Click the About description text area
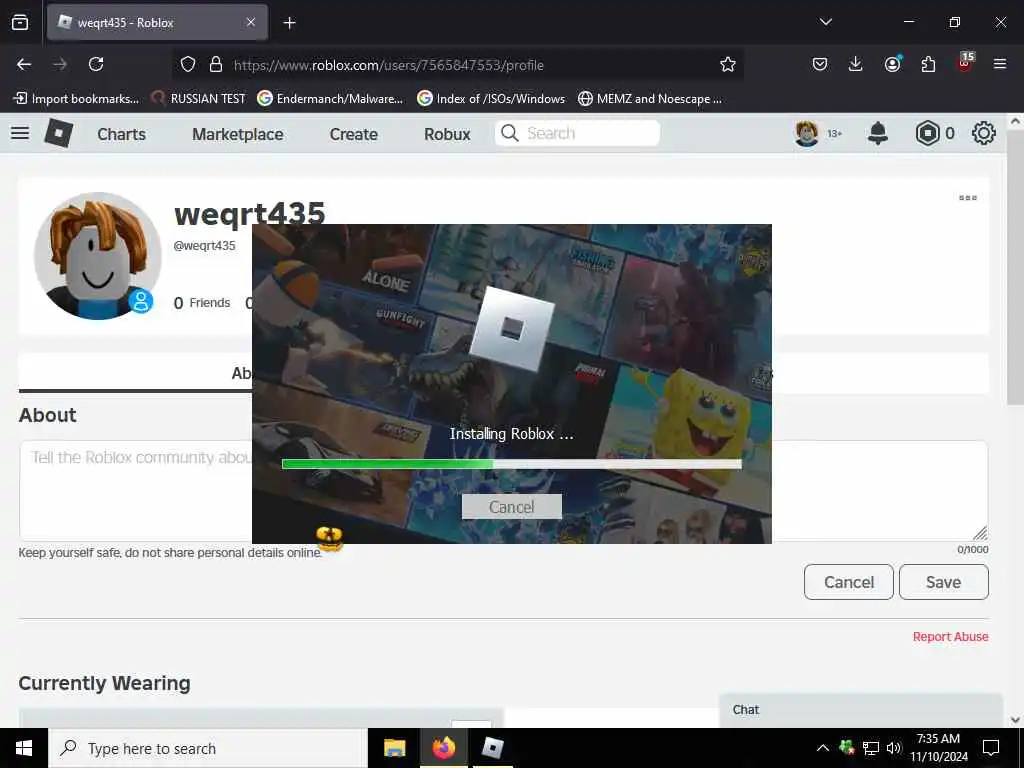Image resolution: width=1024 pixels, height=768 pixels. [x=503, y=490]
